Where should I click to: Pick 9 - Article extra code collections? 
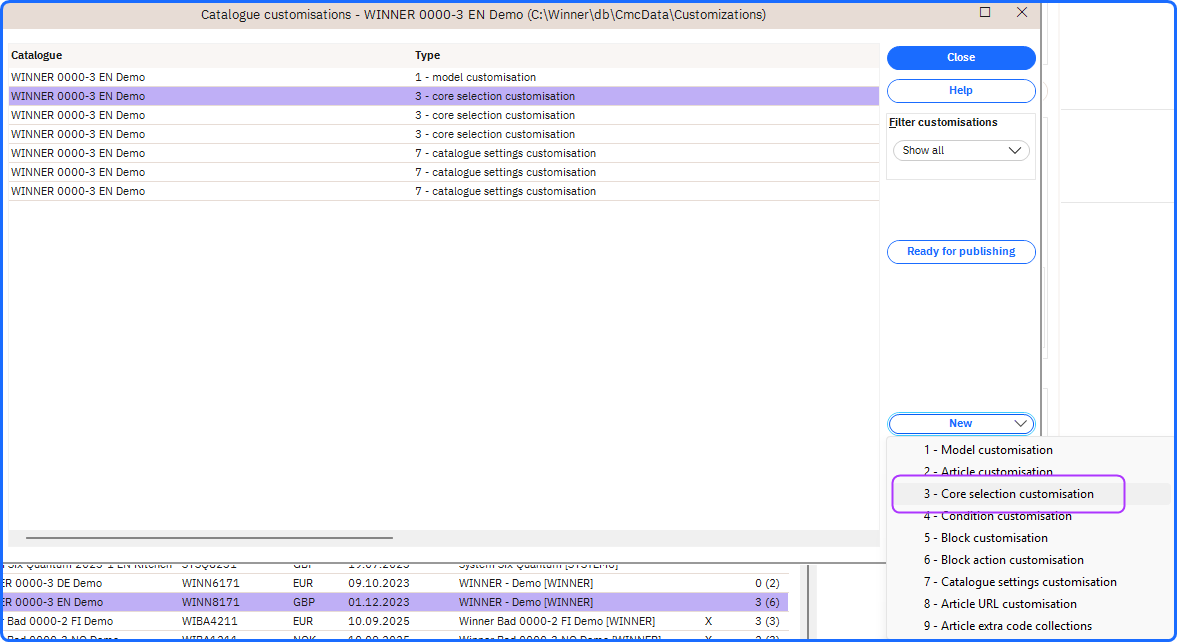(x=1007, y=625)
